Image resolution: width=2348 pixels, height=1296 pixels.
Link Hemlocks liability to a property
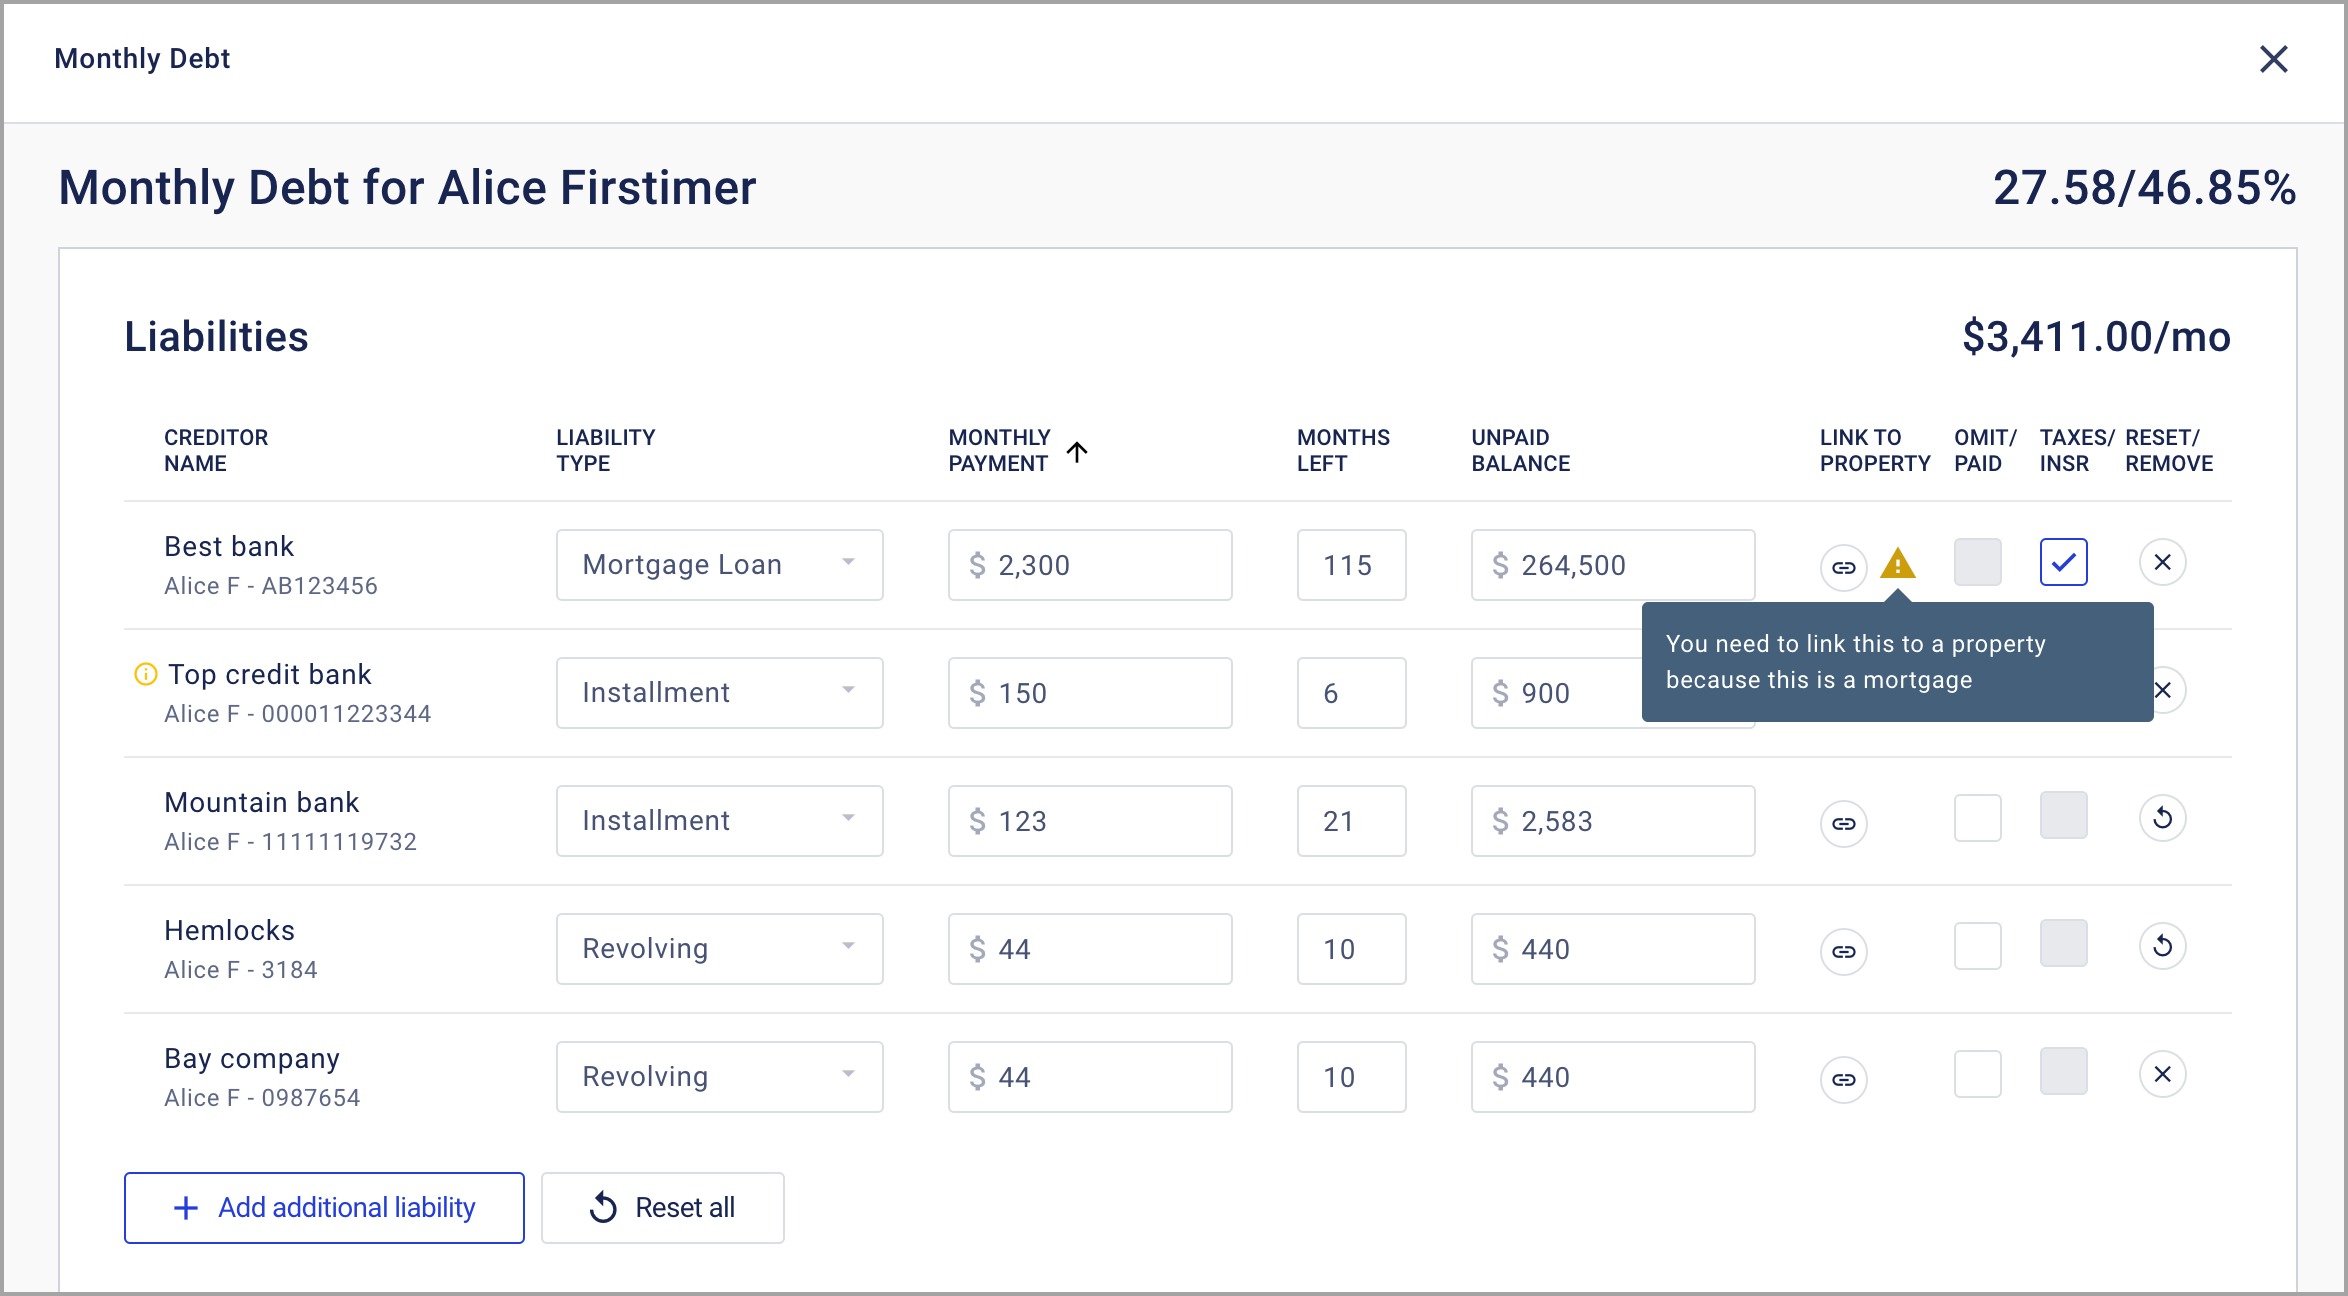(1843, 951)
